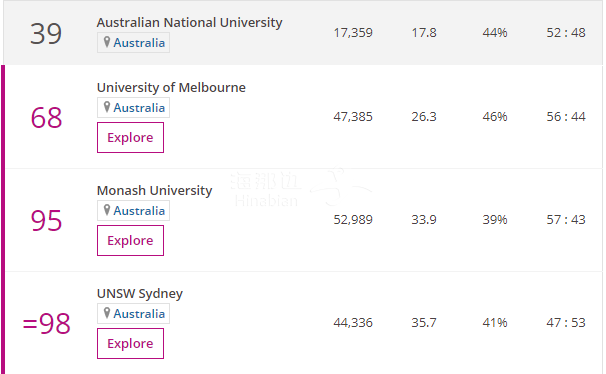Open the Australian National University name link

[189, 22]
